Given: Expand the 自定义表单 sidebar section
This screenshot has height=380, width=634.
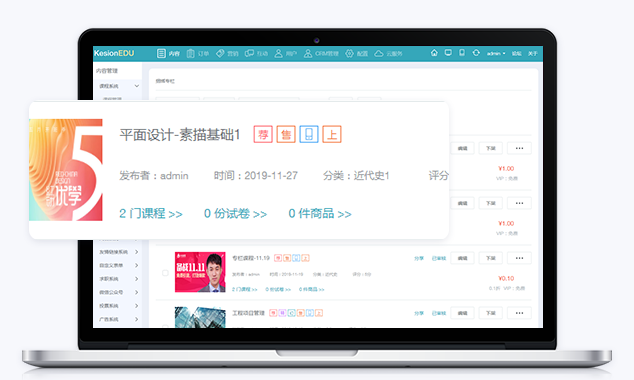Looking at the screenshot, I should click(119, 265).
